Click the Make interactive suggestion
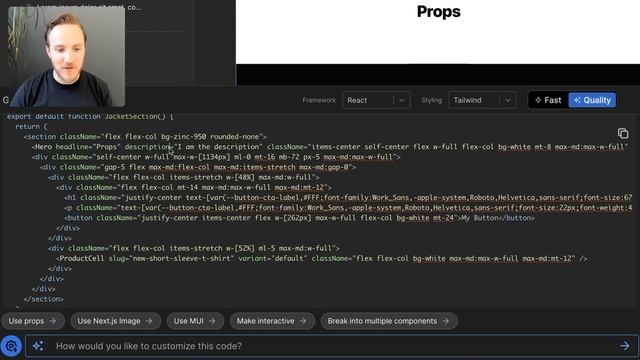The height and width of the screenshot is (360, 640). [x=272, y=321]
